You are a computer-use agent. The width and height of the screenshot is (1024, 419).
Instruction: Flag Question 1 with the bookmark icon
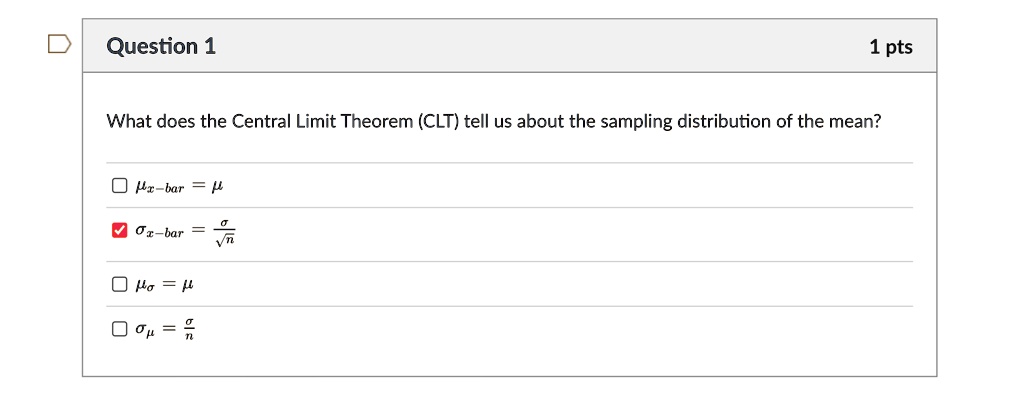tap(59, 44)
